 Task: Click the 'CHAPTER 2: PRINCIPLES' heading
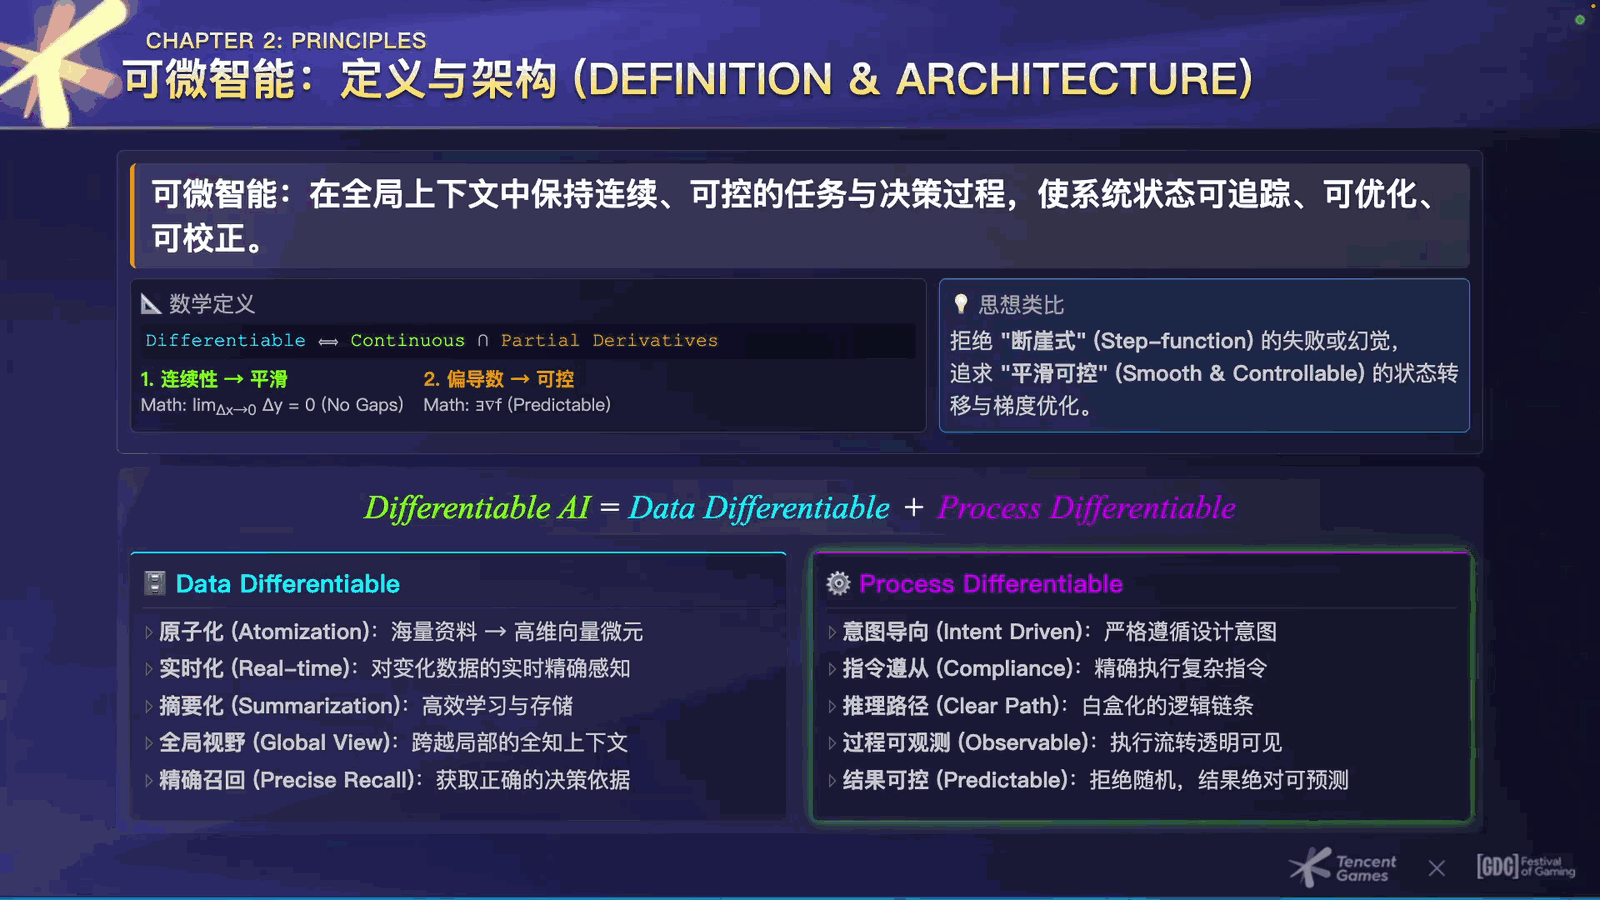click(286, 41)
